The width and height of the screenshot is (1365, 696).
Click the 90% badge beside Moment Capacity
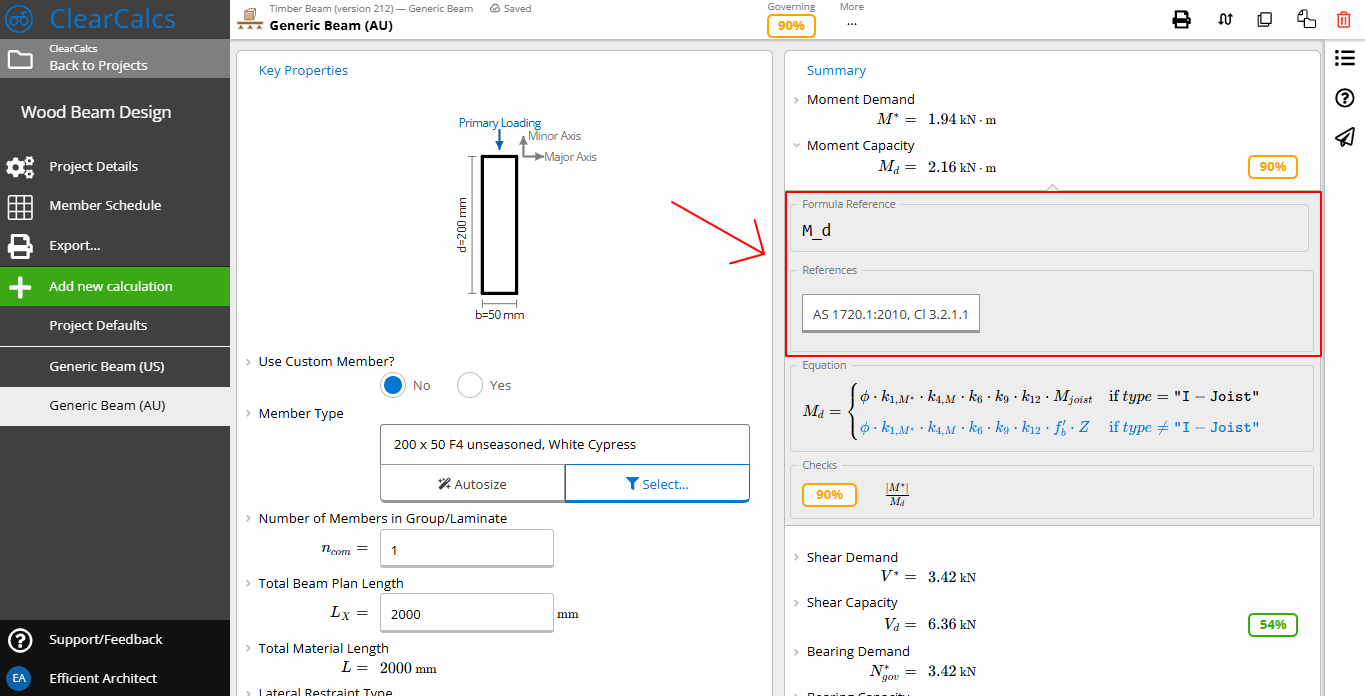tap(1273, 167)
